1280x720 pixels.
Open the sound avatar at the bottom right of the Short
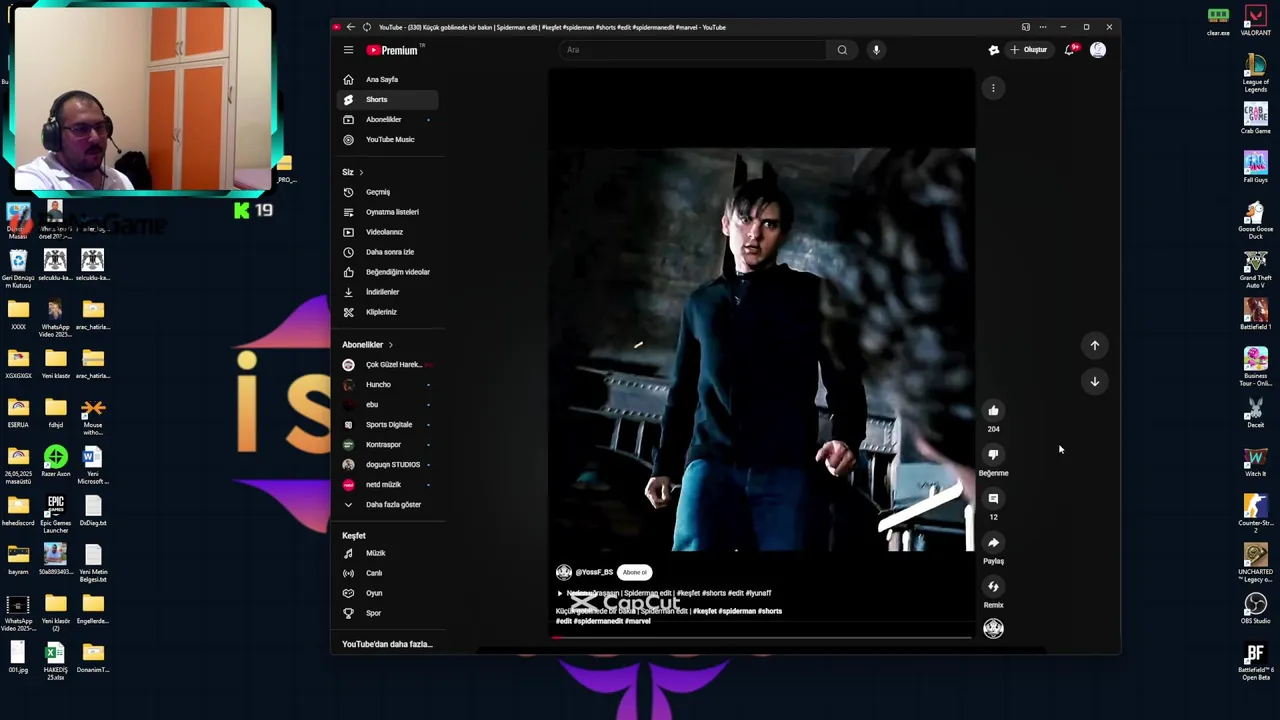click(x=993, y=628)
